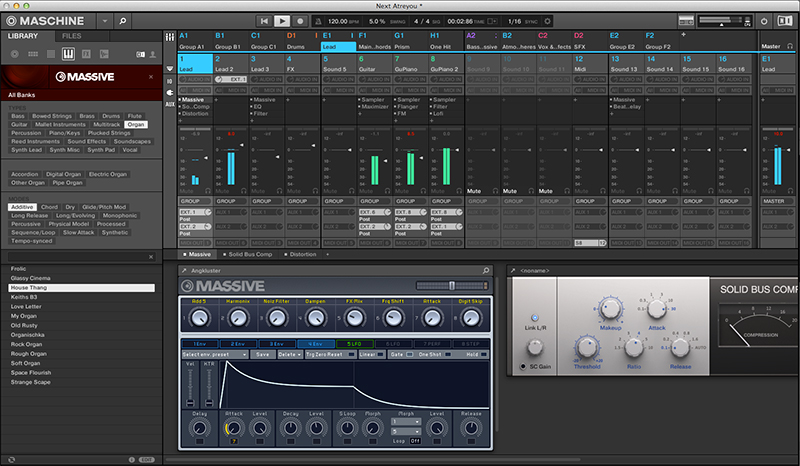Click the search magnifier icon beside Maschine logo

tap(121, 20)
